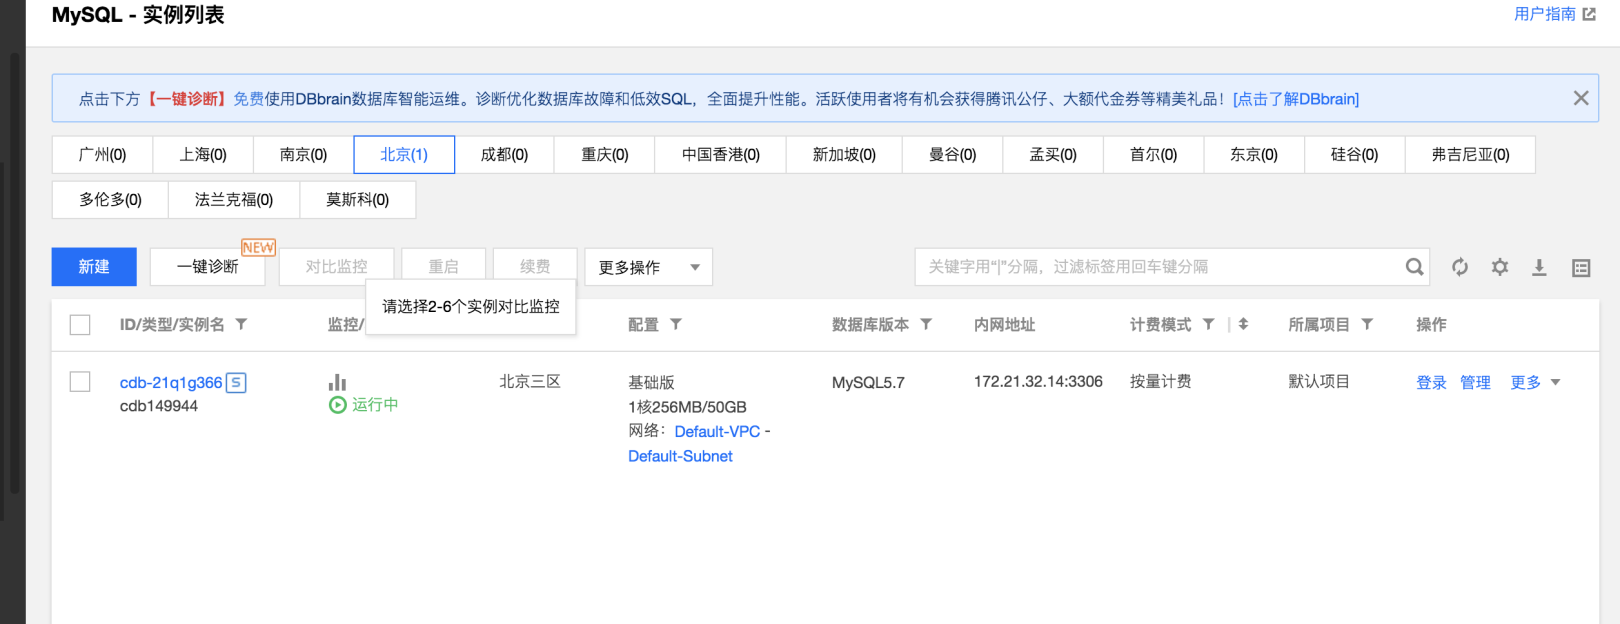Click the 一键诊断 button

coord(207,267)
